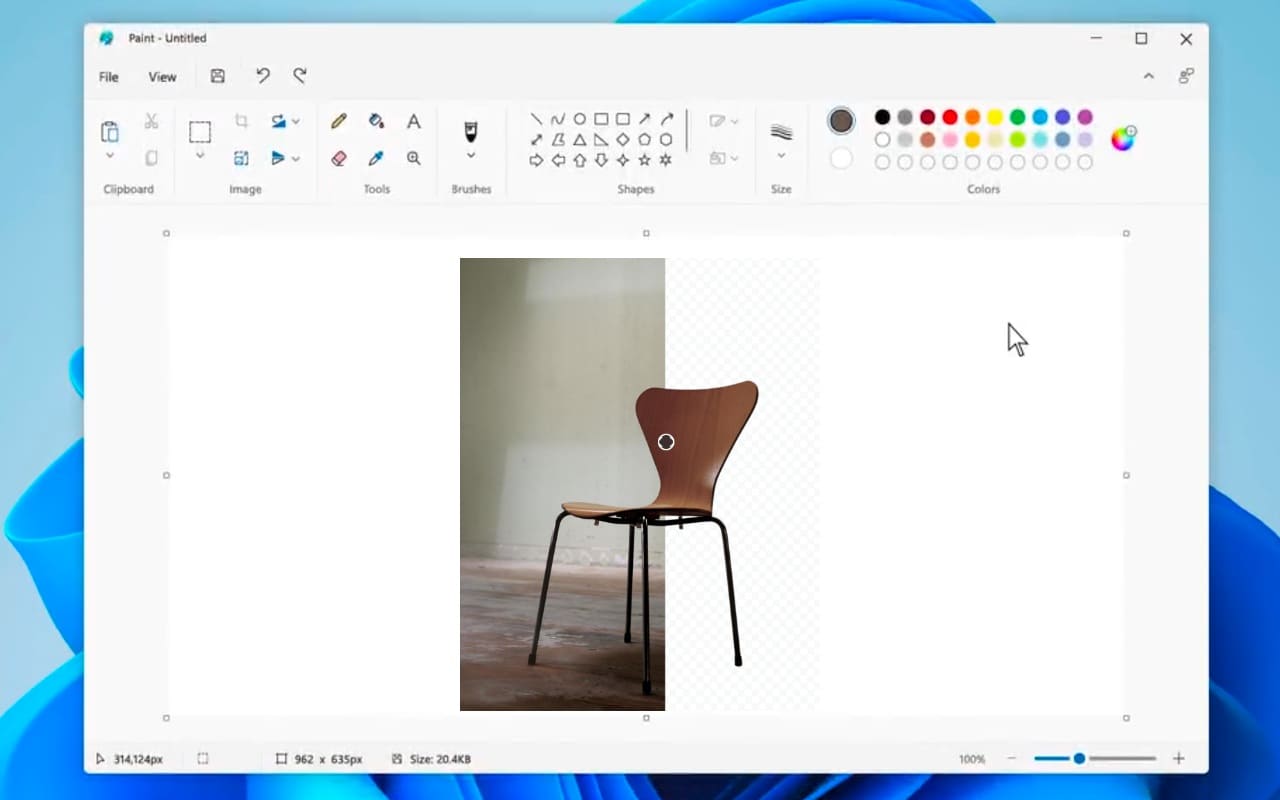
Task: Open the View menu
Action: [x=162, y=77]
